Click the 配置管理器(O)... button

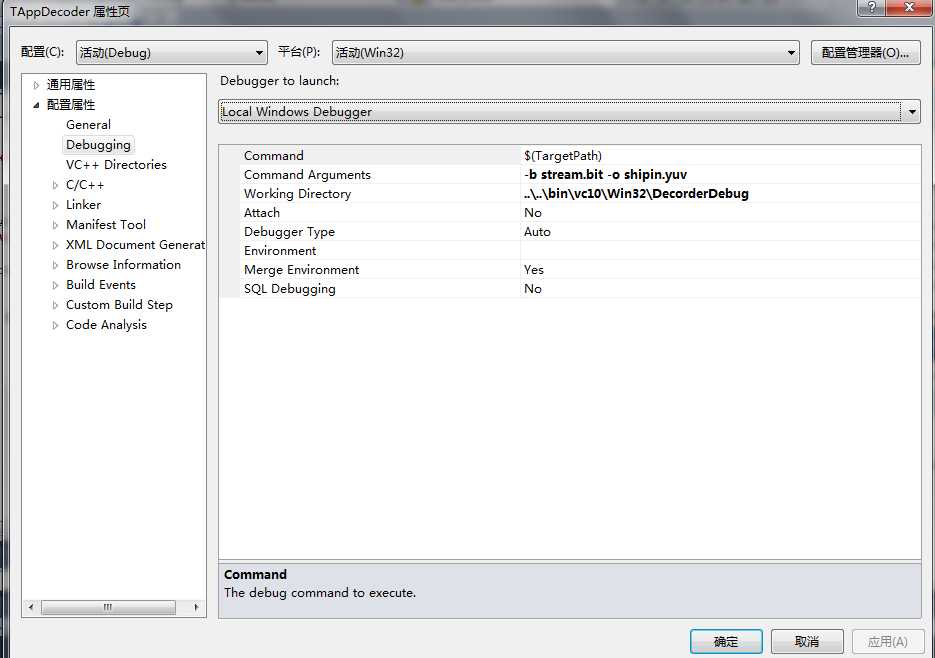tap(865, 52)
